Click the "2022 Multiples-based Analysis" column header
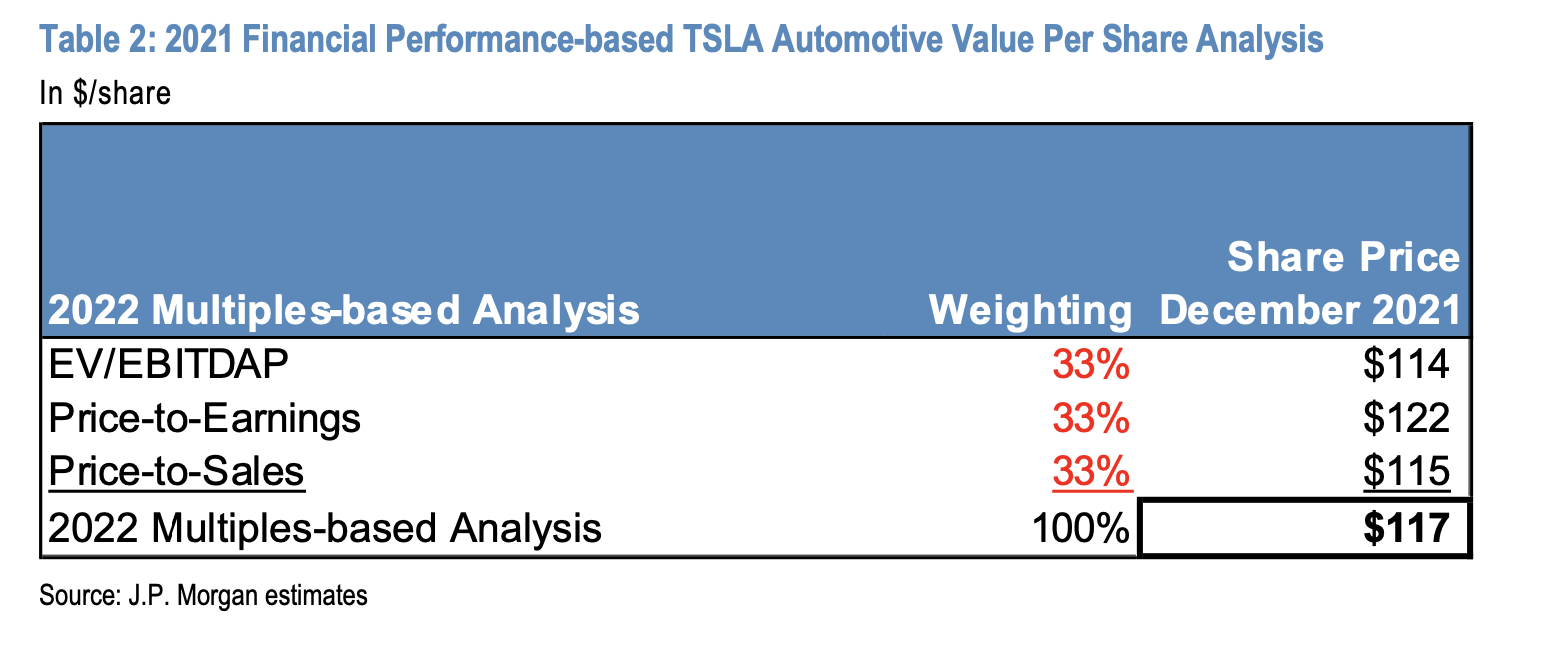The image size is (1550, 646). tap(343, 310)
